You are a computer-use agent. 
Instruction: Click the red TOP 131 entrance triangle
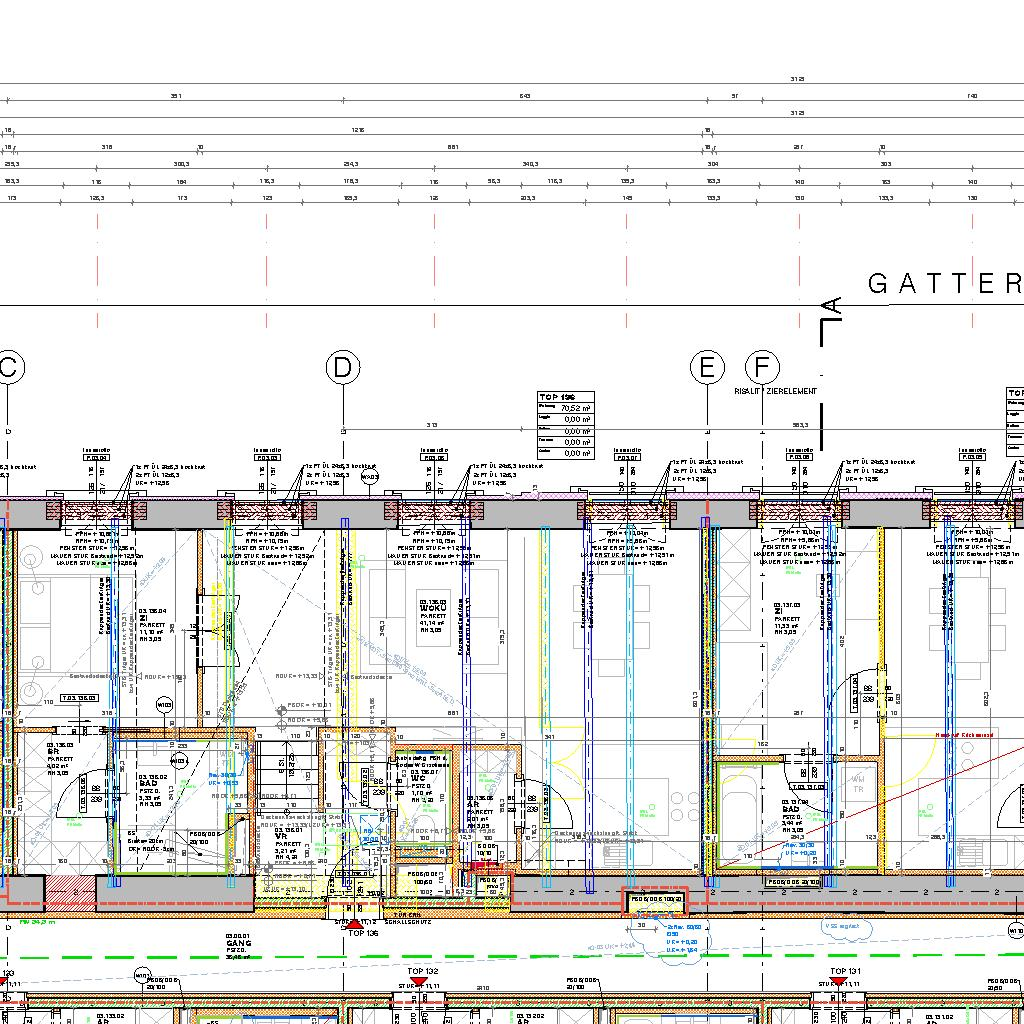coord(838,982)
